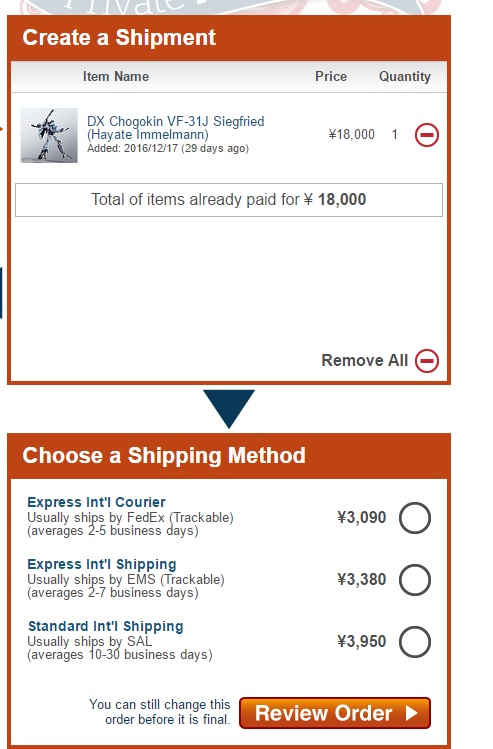Click the Choose a Shipping Method header

click(x=229, y=456)
